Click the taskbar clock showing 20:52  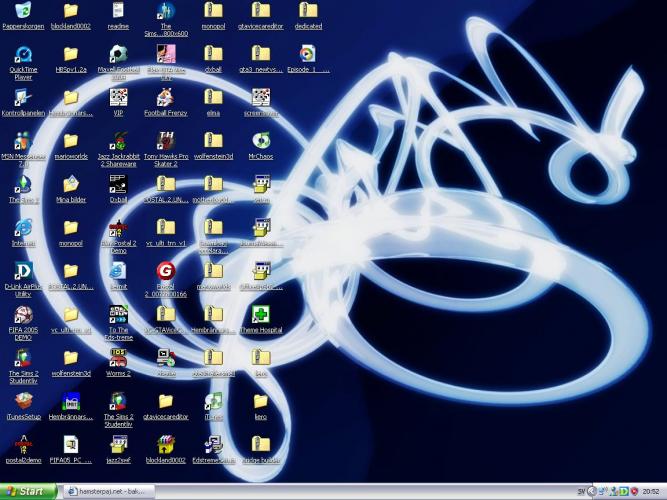point(651,491)
